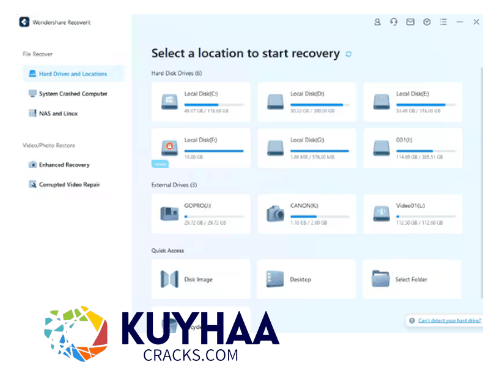The image size is (500, 377).
Task: Click the Local Disk(D:) drive icon
Action: [x=275, y=101]
